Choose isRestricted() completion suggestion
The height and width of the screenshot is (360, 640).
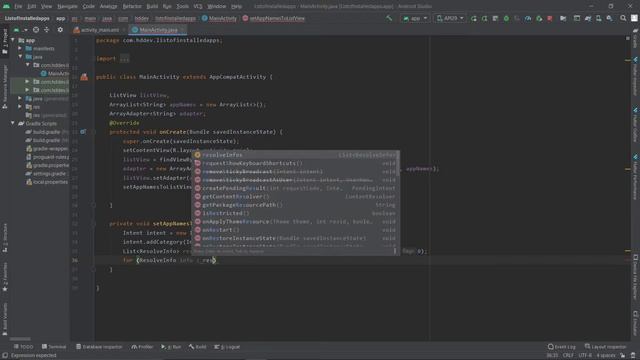pyautogui.click(x=296, y=213)
